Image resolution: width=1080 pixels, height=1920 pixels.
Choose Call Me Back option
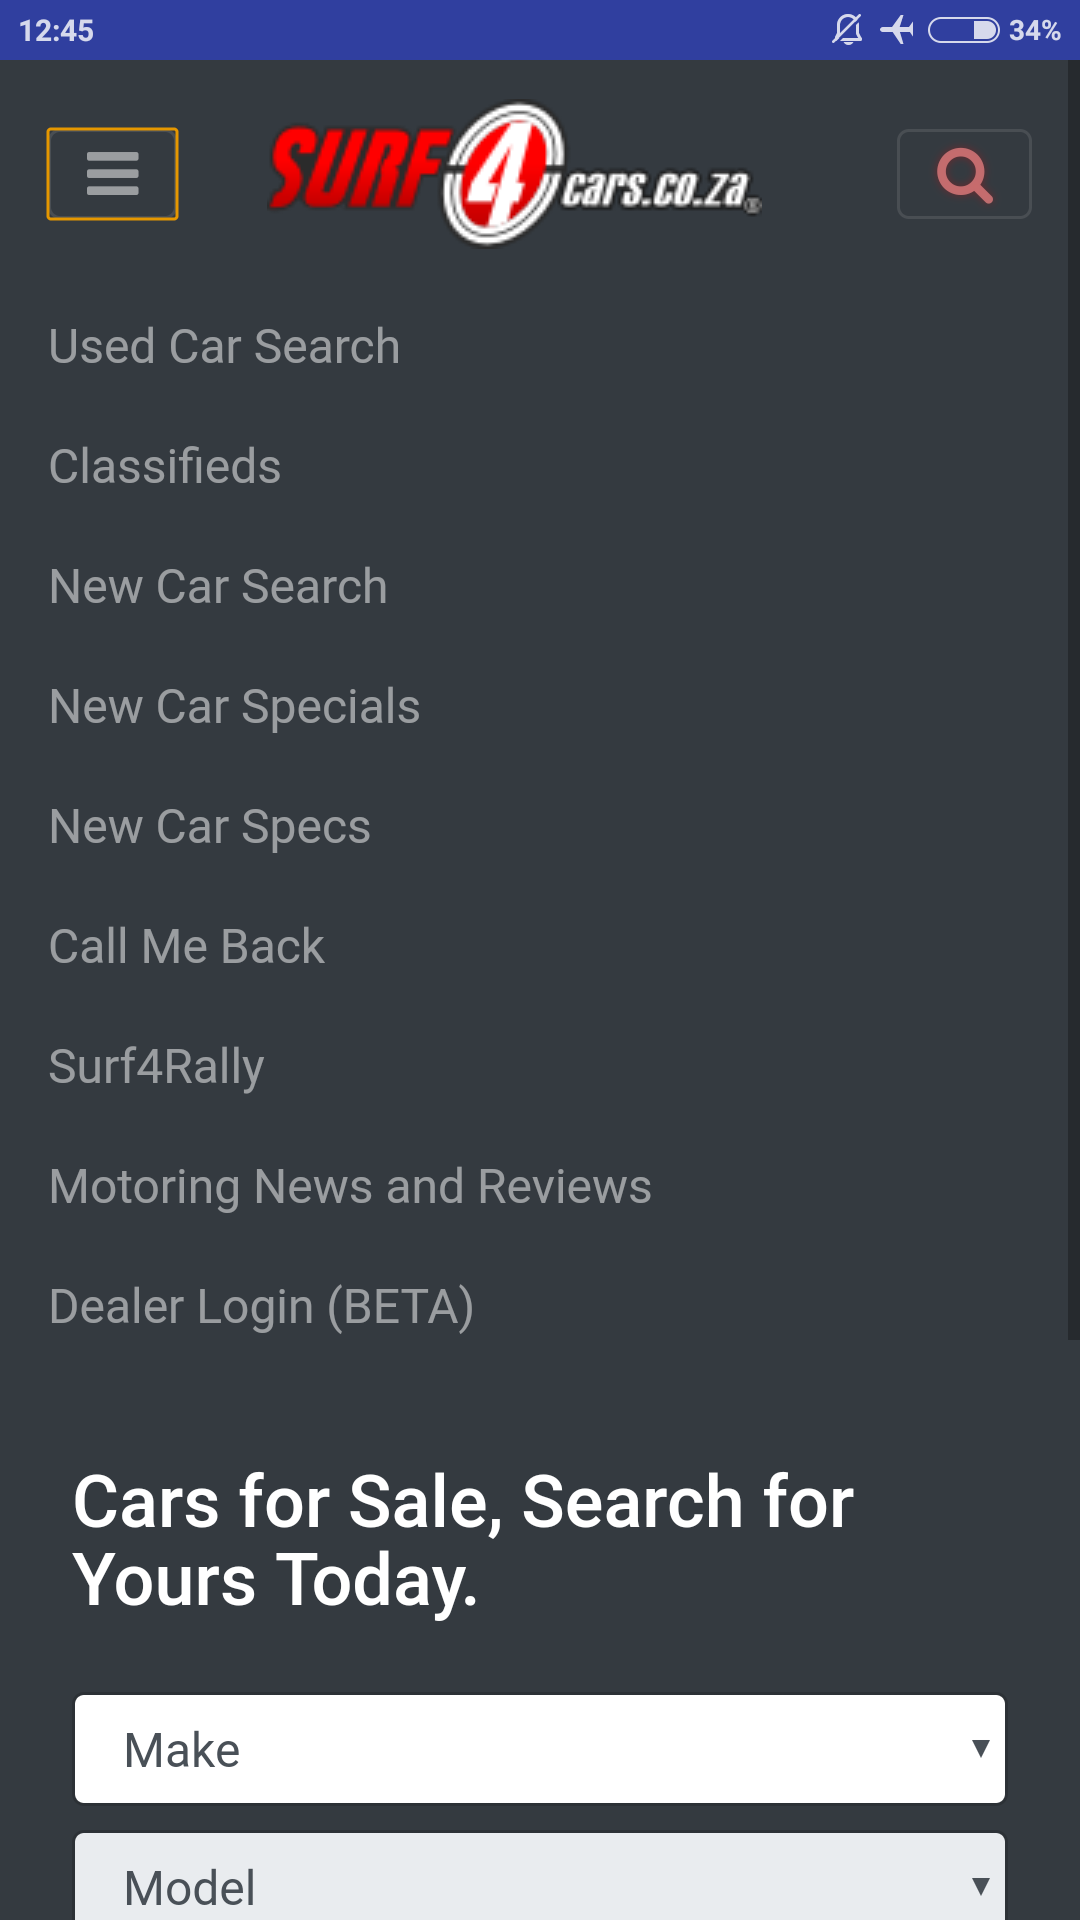(x=187, y=947)
